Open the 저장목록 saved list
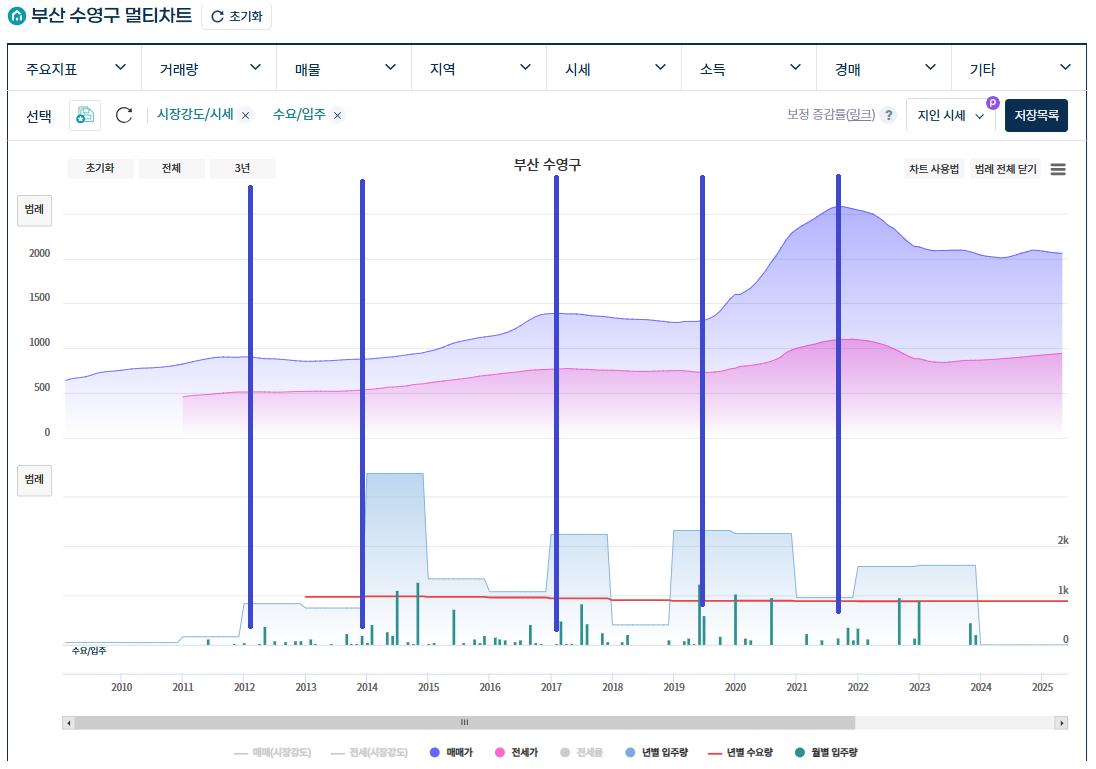Screen dimensions: 1096x769 pos(1036,115)
